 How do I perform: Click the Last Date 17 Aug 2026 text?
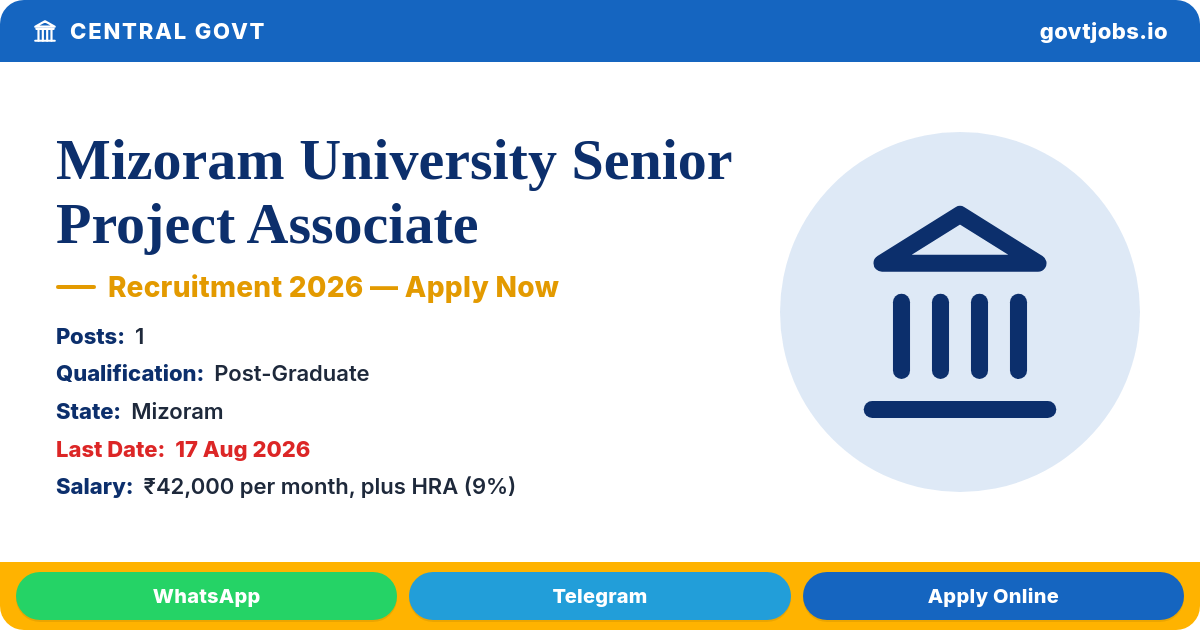[183, 449]
